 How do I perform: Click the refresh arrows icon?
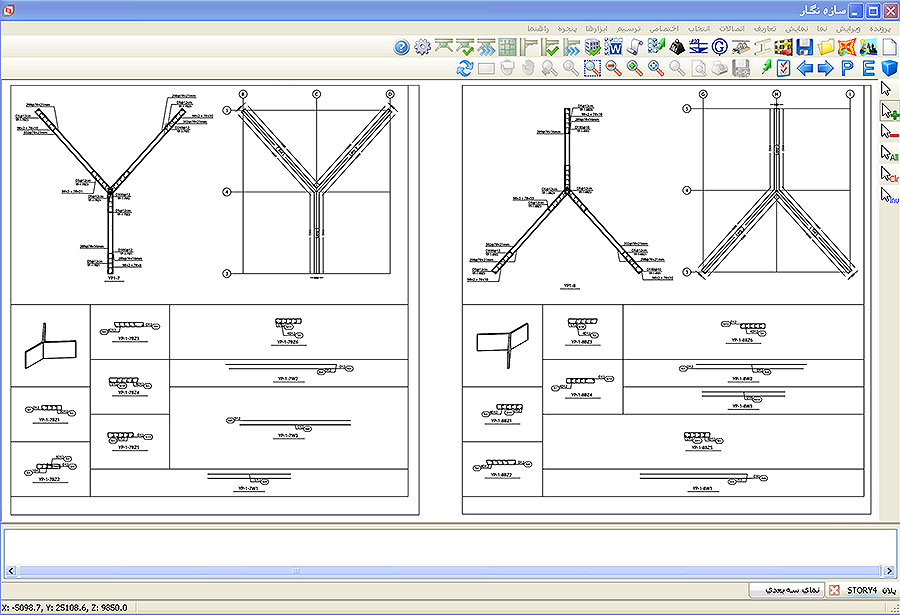click(x=465, y=68)
